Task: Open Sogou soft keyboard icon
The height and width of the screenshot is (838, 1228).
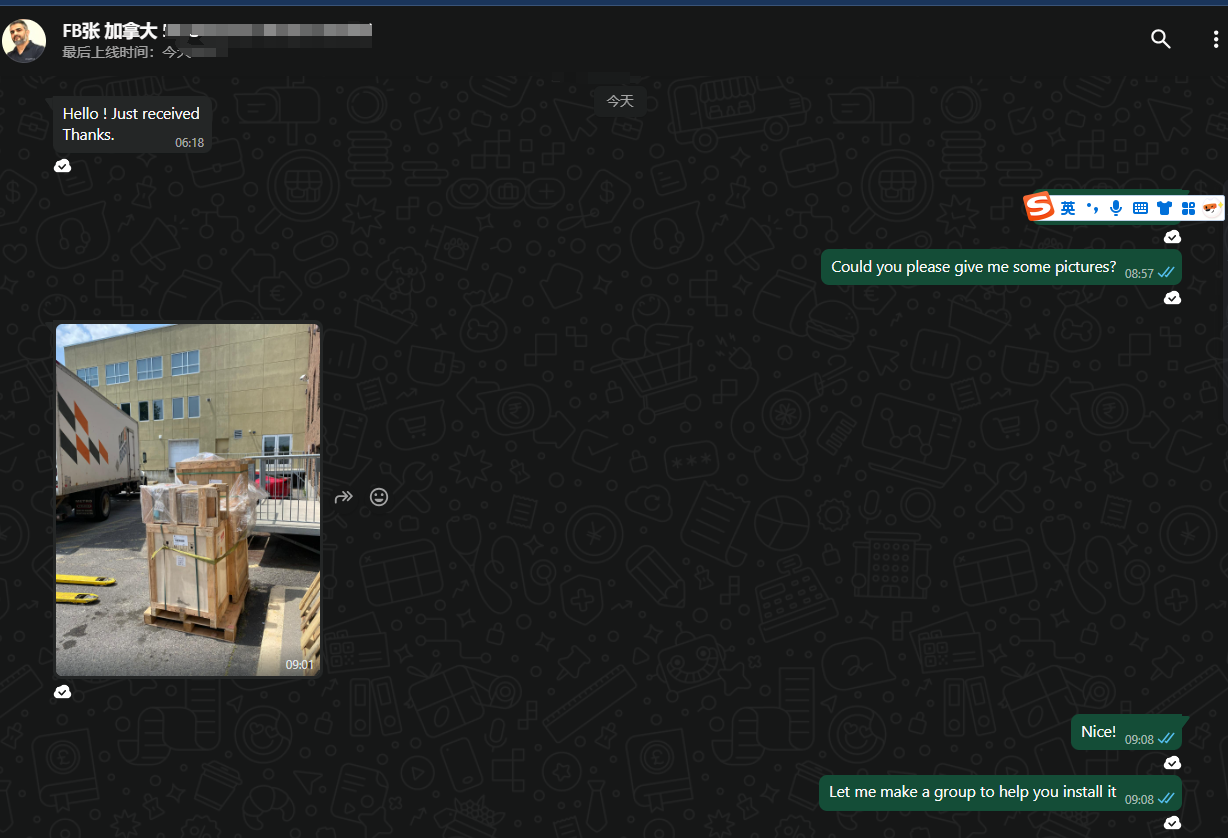Action: point(1140,208)
